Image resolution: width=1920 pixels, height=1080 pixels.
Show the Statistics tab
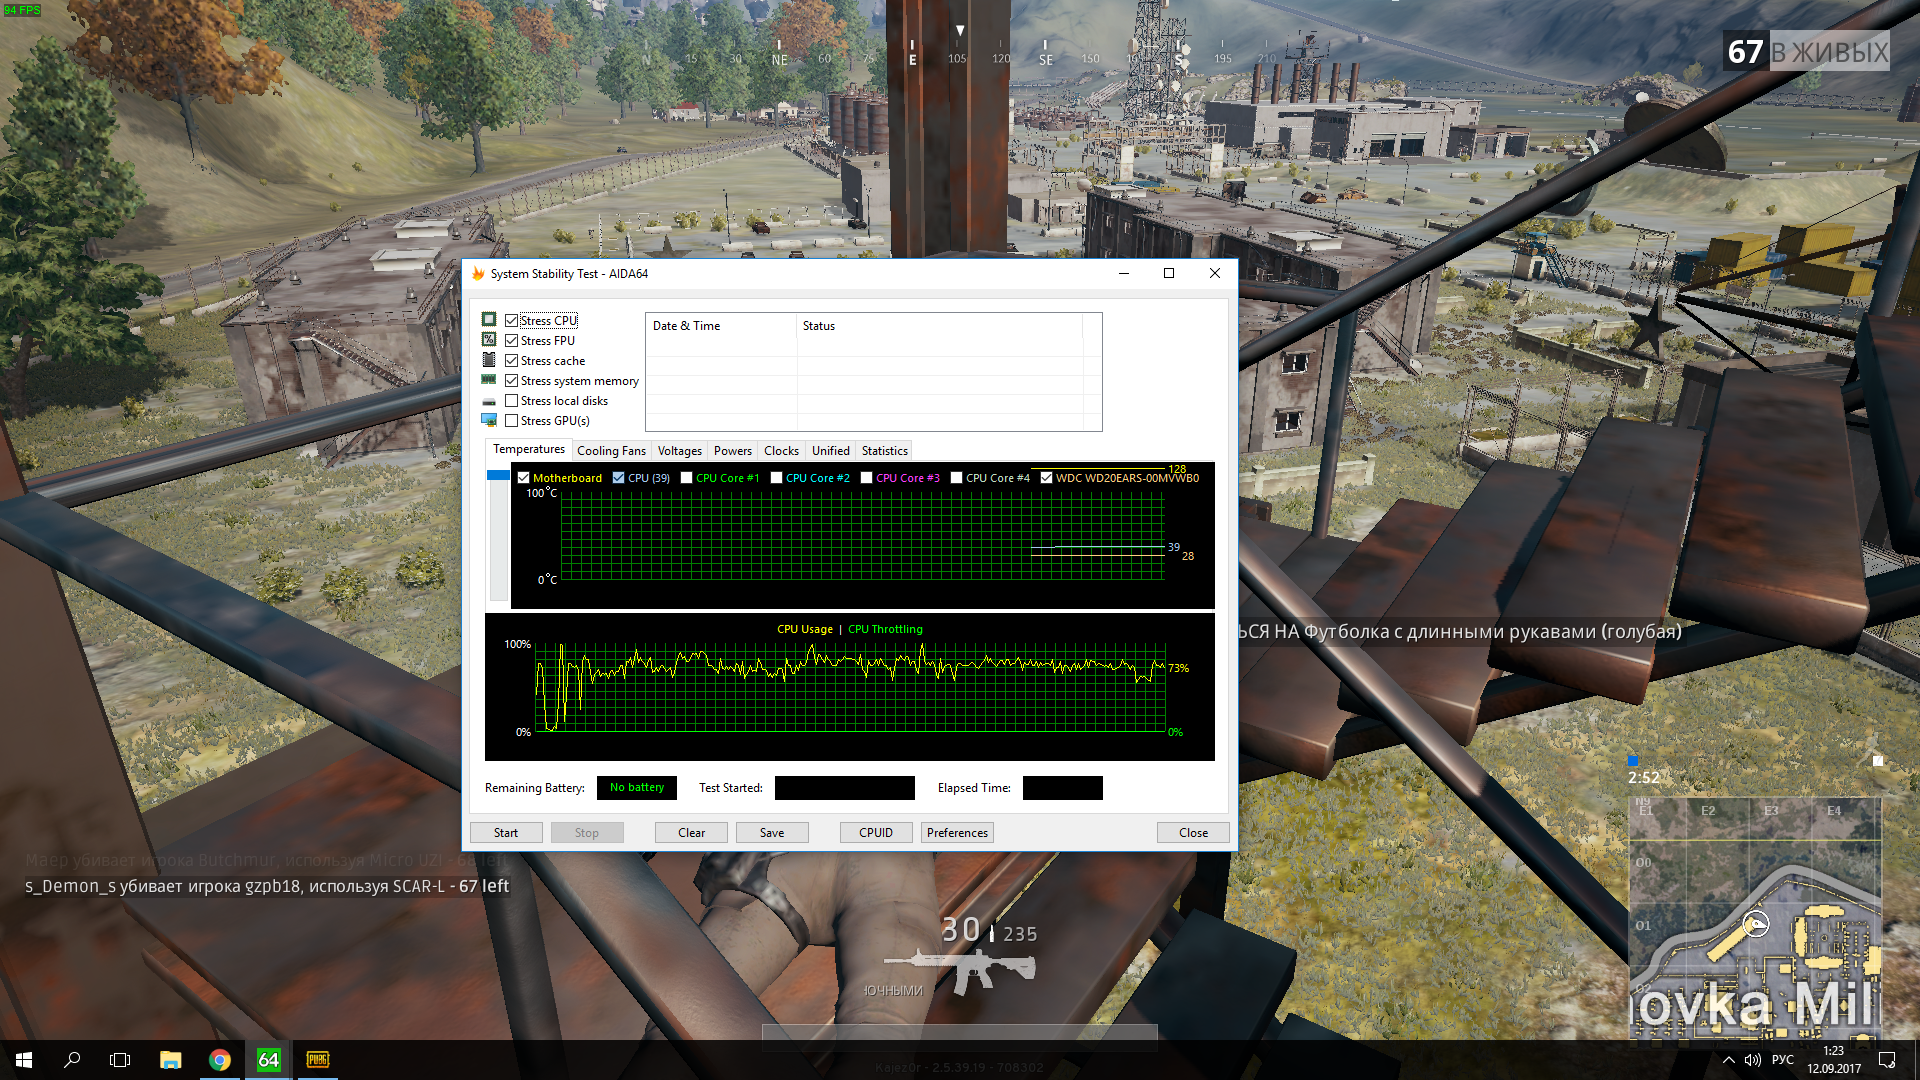pyautogui.click(x=885, y=451)
